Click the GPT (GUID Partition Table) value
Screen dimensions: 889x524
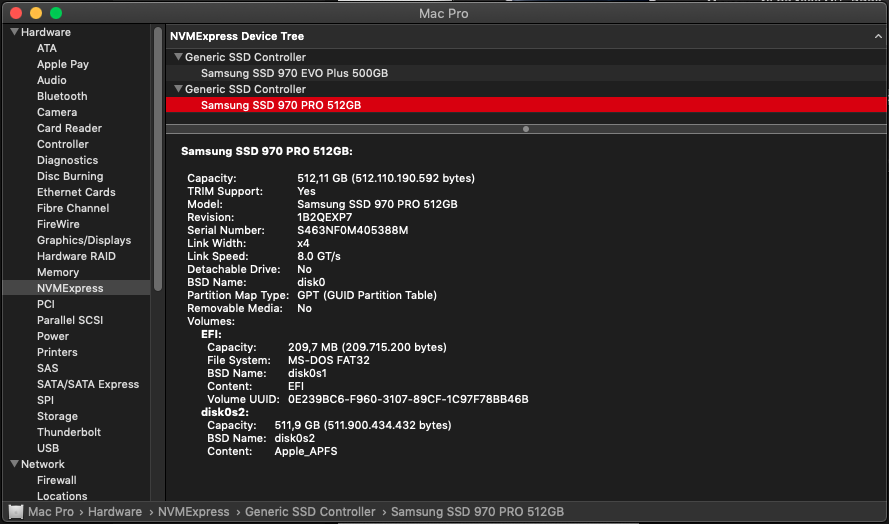pos(367,295)
